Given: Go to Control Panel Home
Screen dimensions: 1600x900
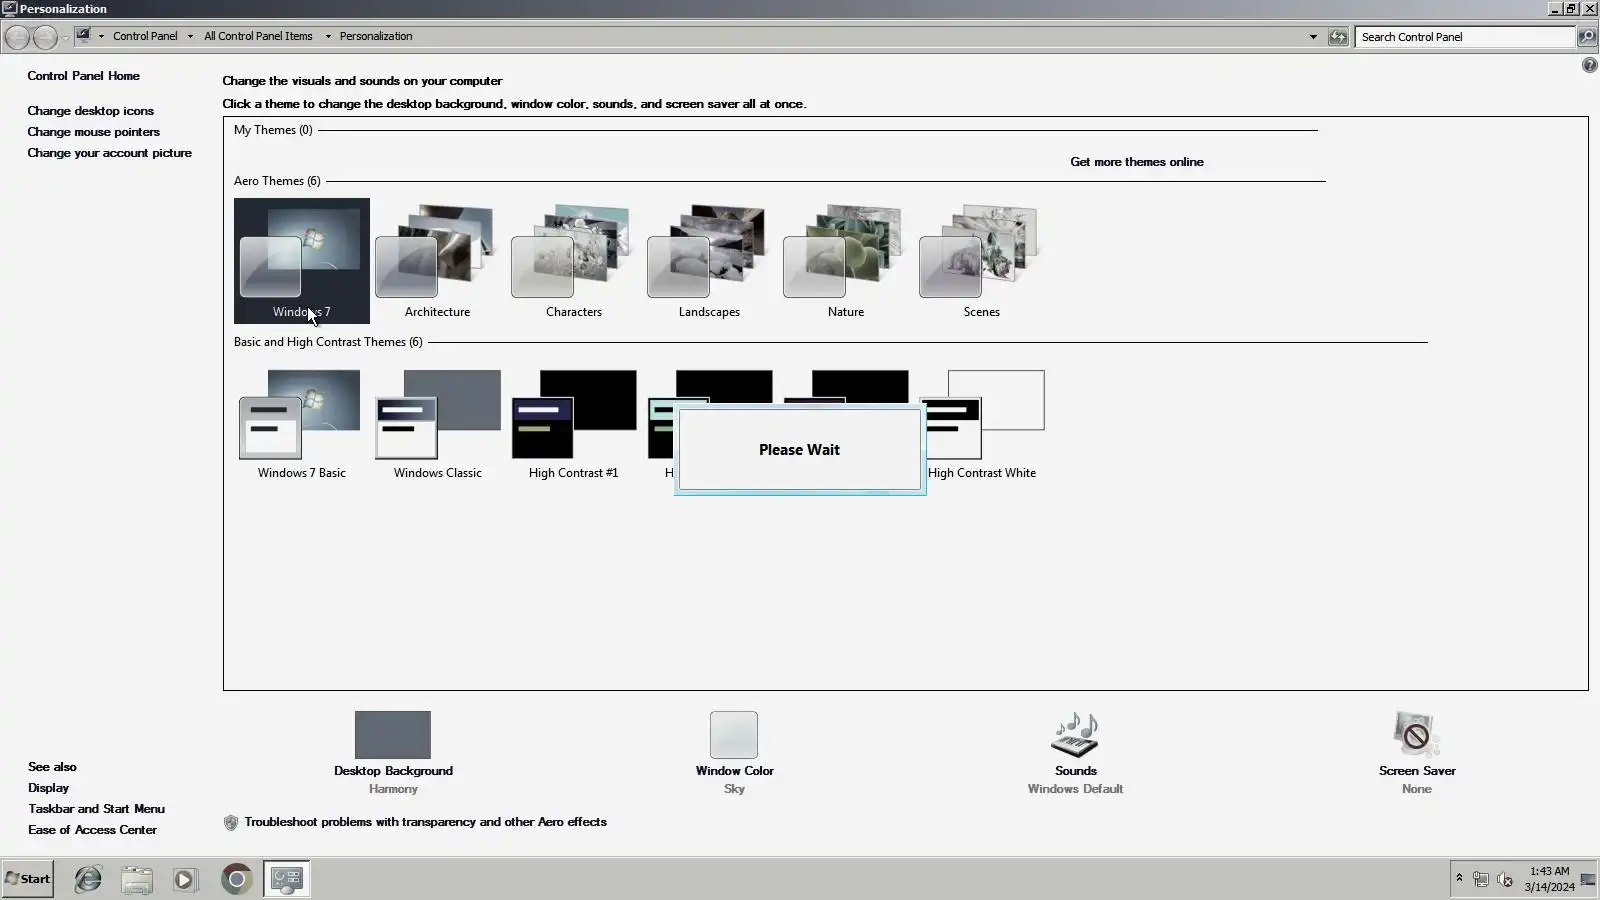Looking at the screenshot, I should 84,76.
